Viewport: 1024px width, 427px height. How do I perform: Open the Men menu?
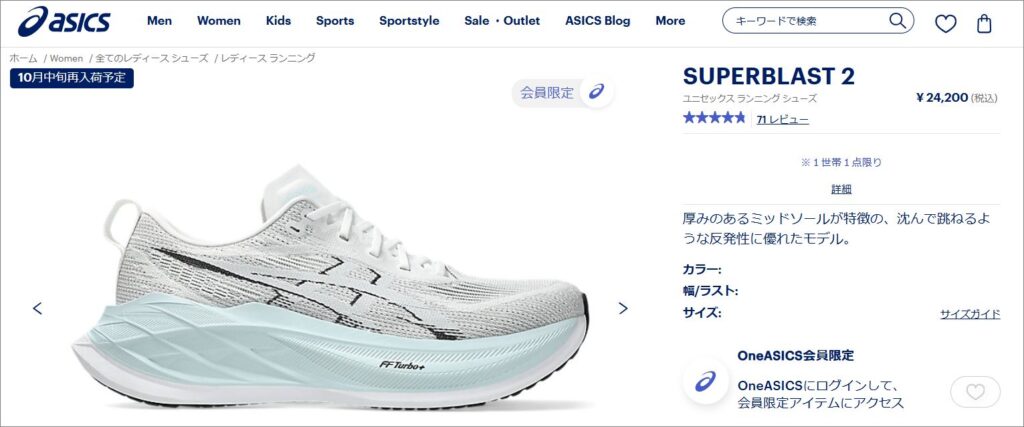(x=159, y=21)
